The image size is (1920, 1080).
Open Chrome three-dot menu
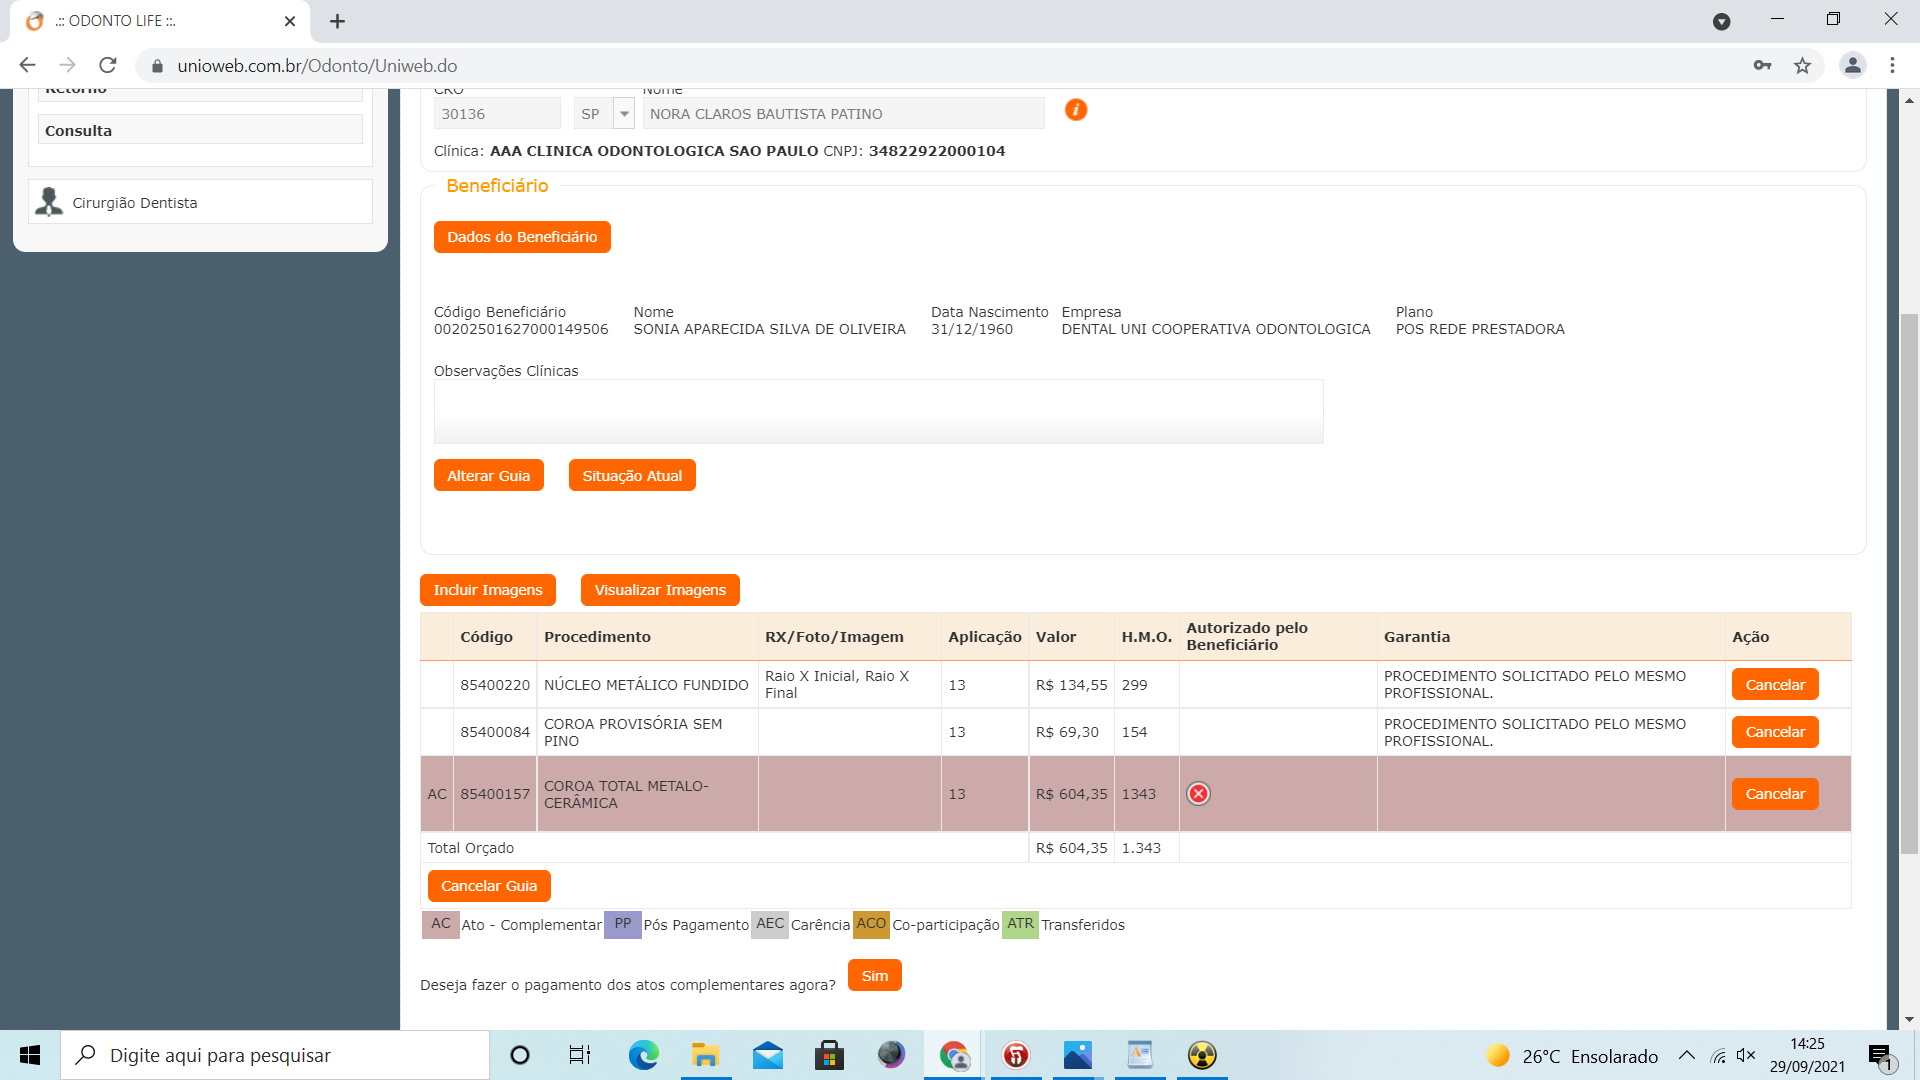1892,66
